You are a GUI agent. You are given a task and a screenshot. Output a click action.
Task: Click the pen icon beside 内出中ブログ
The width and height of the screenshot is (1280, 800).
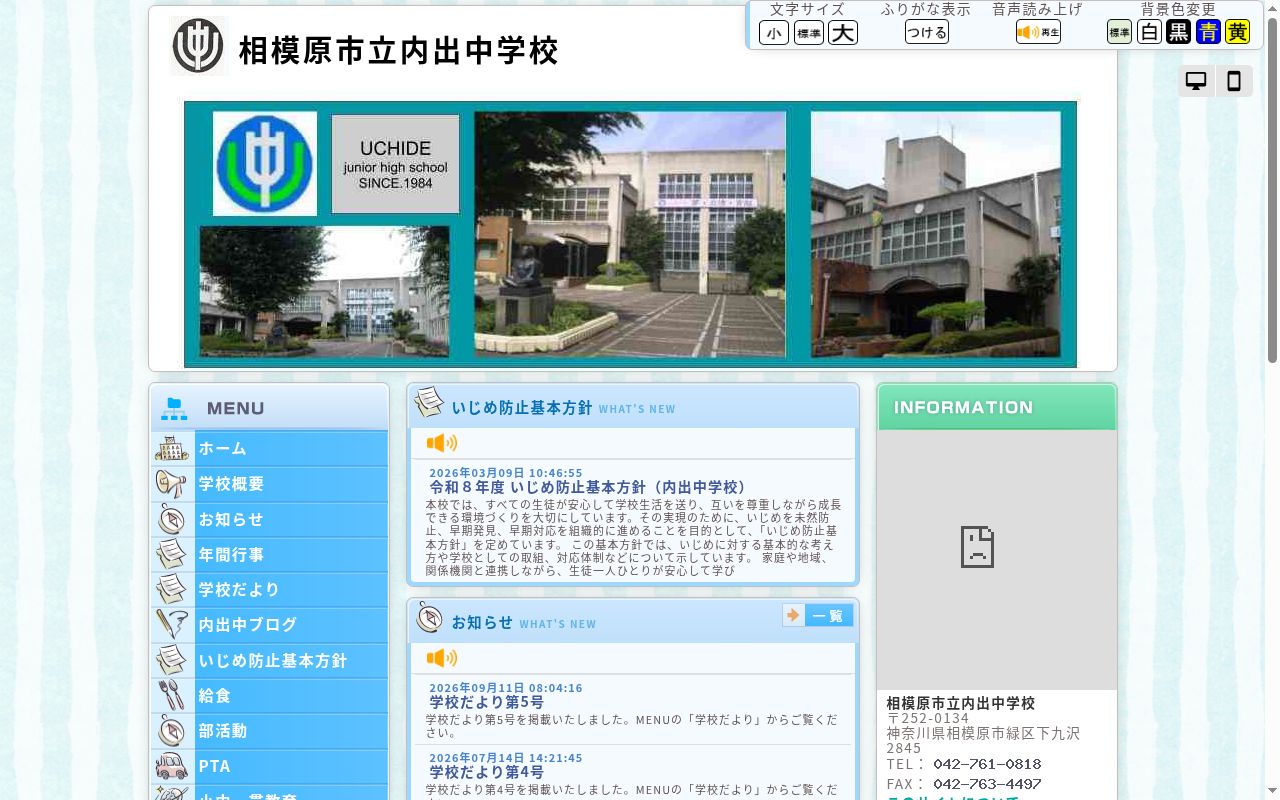coord(172,625)
